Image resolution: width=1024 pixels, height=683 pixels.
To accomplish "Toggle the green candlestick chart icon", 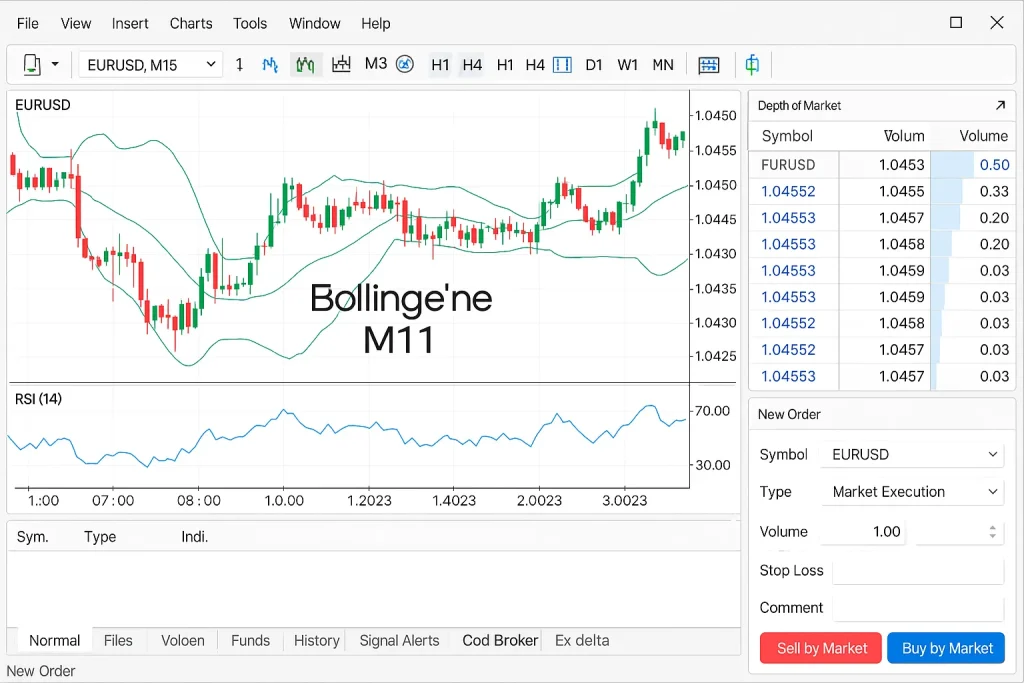I will 305,65.
